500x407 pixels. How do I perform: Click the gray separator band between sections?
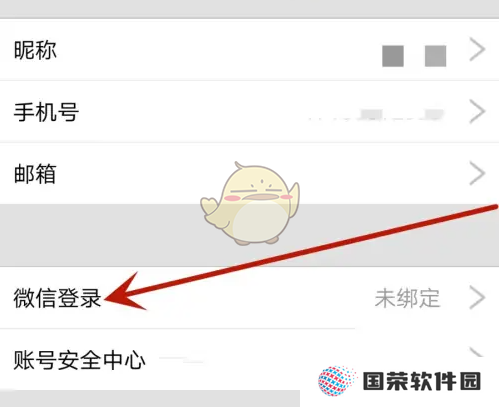(x=249, y=235)
